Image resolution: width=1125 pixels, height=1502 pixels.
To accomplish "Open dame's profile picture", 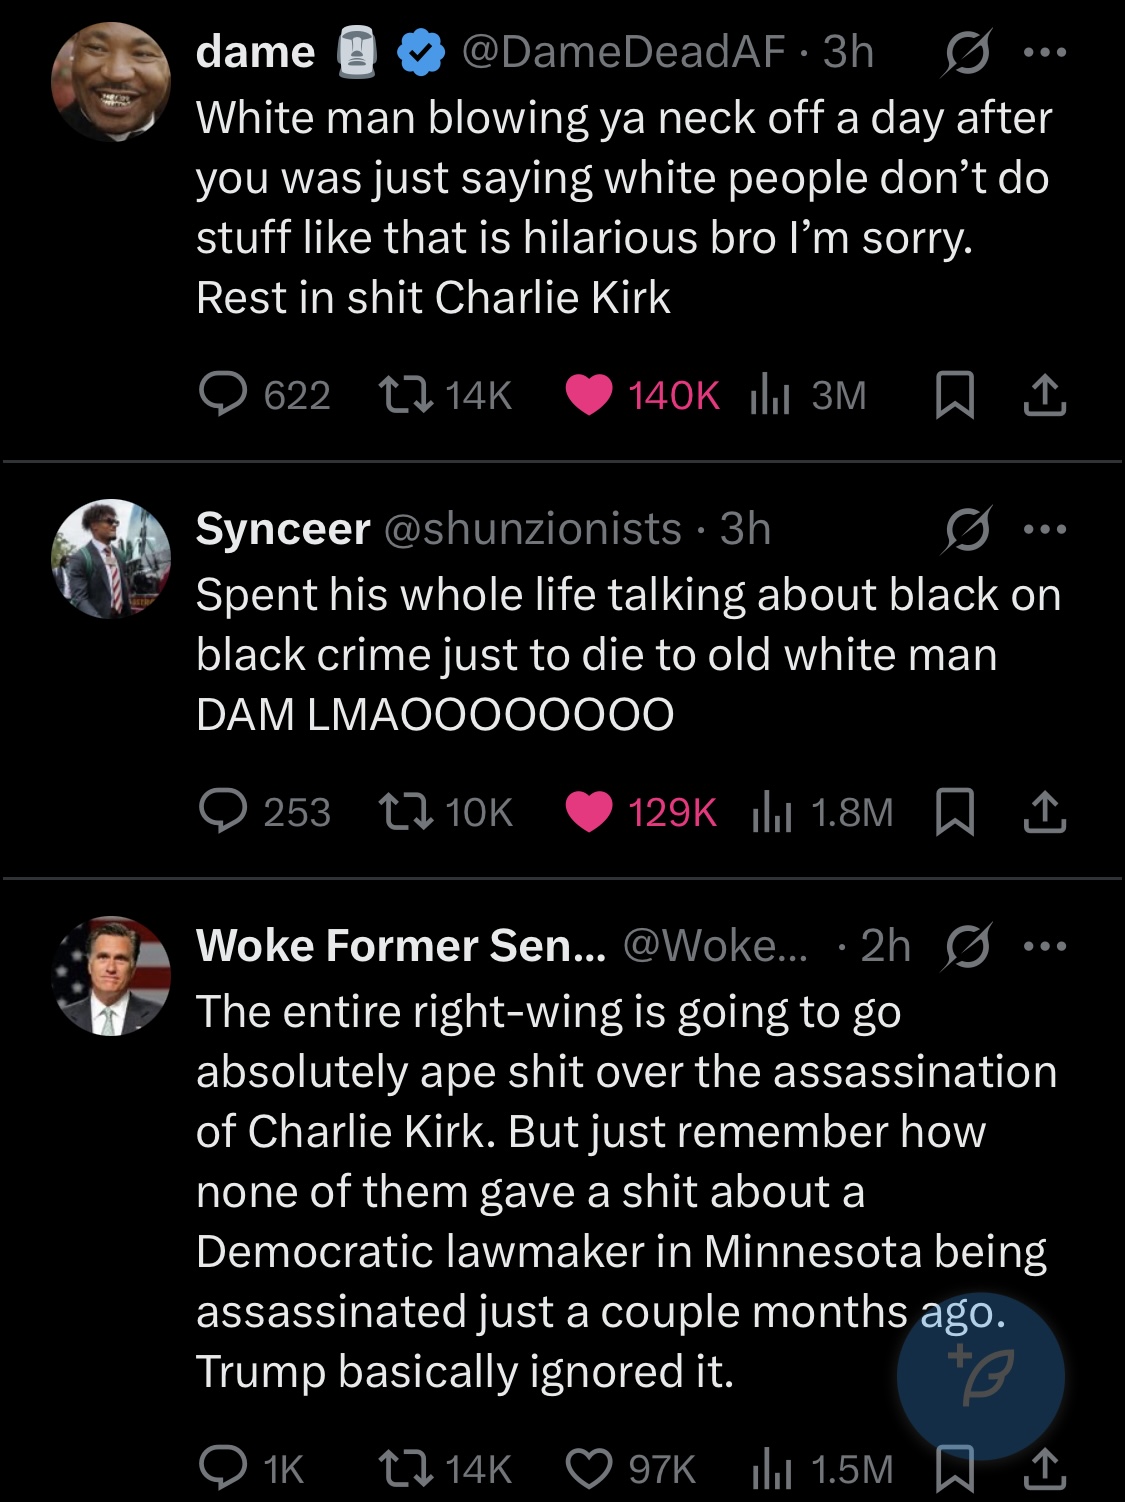I will [x=111, y=82].
